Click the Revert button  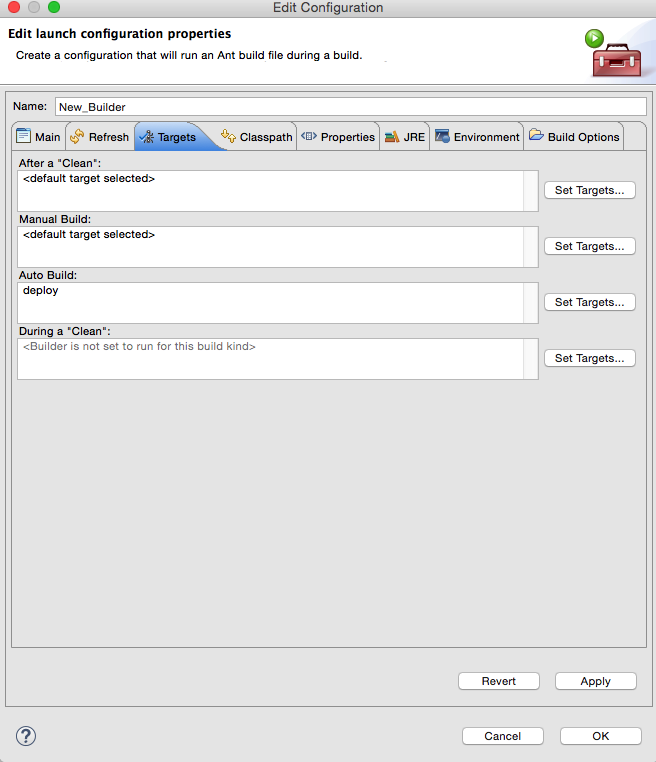click(499, 681)
